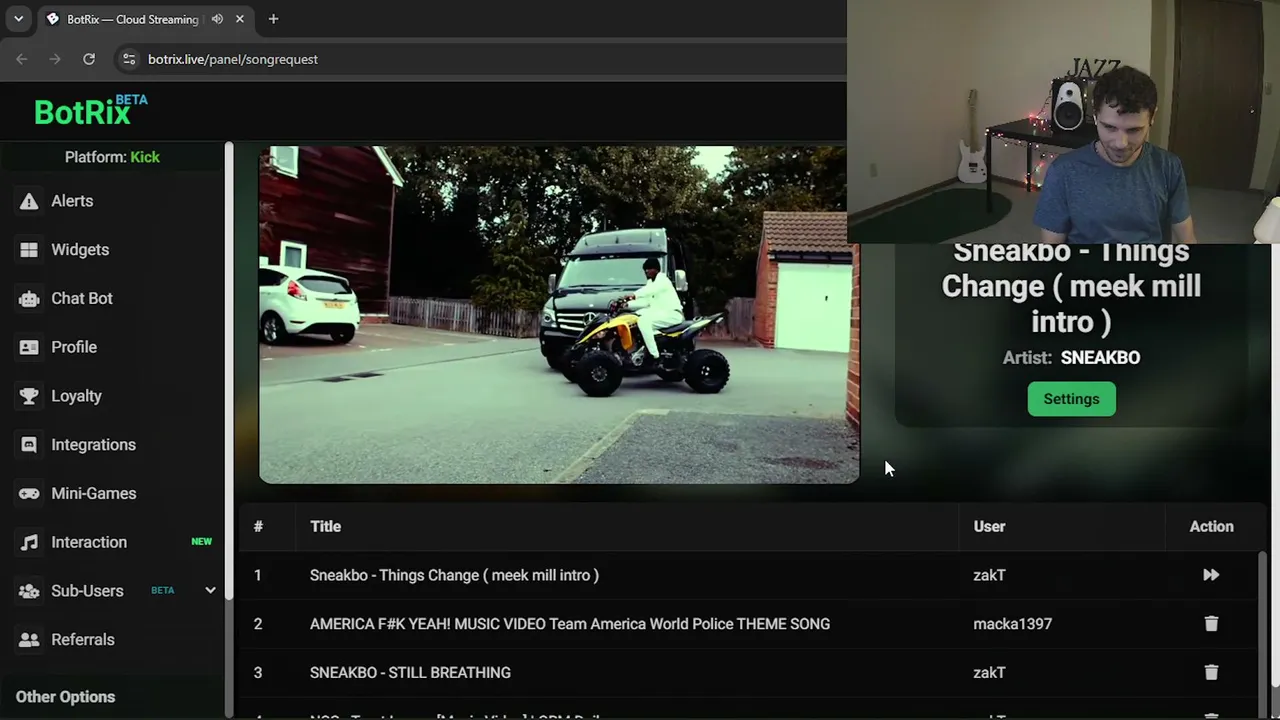Skip the currently playing Sneakbo song
1280x720 pixels.
click(x=1211, y=575)
